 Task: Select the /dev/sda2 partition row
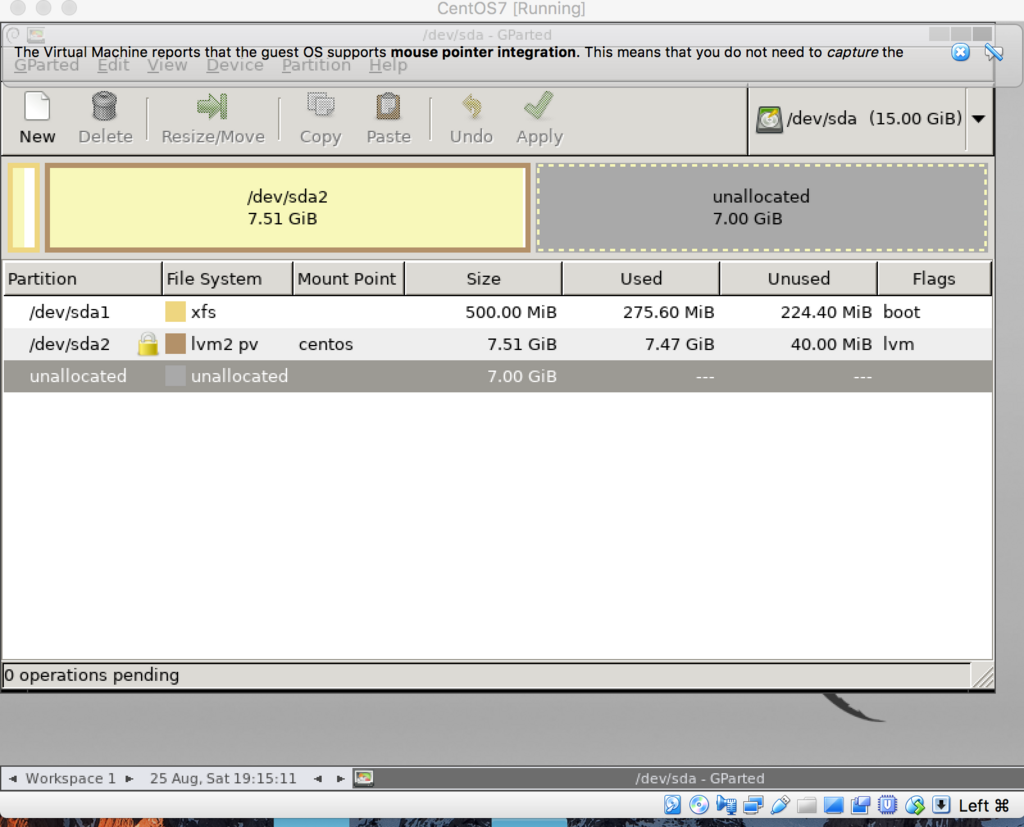pyautogui.click(x=498, y=344)
